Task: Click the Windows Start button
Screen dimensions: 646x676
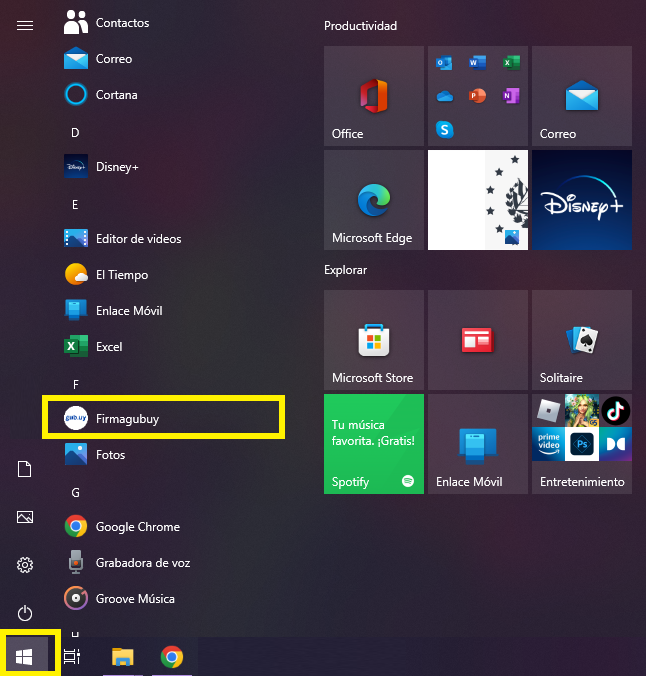Action: (x=24, y=657)
